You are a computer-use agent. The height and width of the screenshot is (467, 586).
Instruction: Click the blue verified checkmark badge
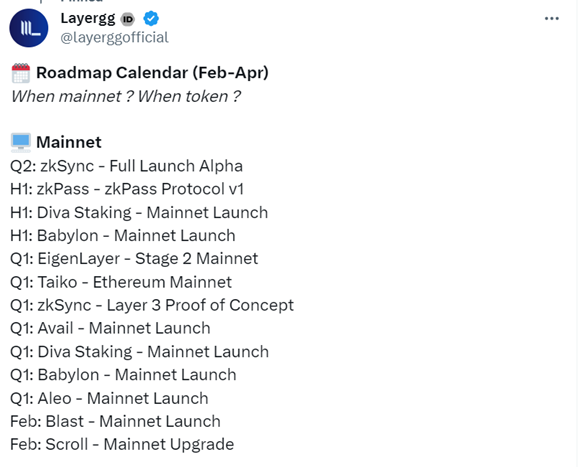point(151,18)
